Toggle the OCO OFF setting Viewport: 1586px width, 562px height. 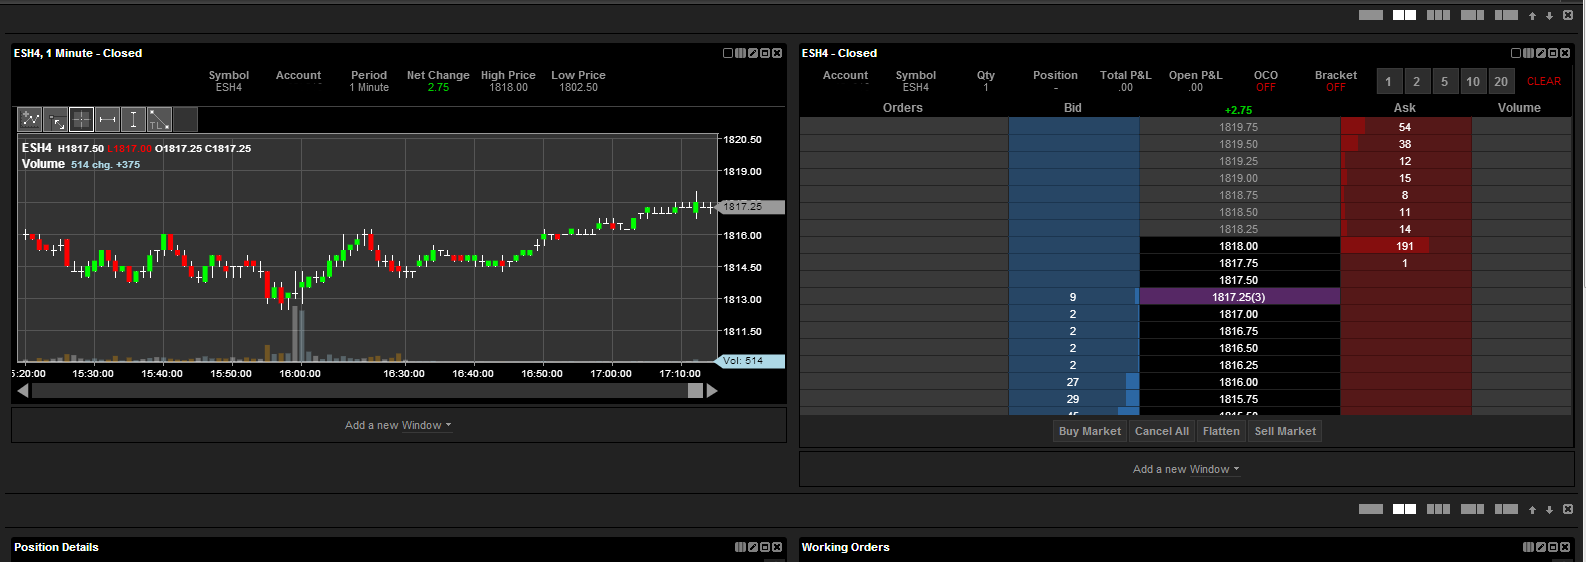point(1266,87)
